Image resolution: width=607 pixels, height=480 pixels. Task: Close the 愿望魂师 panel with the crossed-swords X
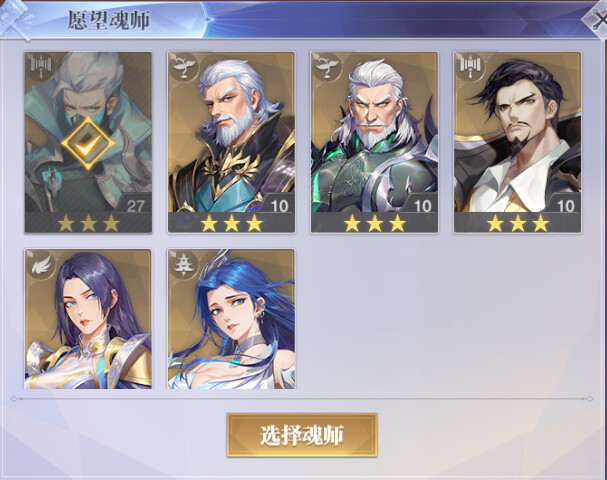point(597,19)
